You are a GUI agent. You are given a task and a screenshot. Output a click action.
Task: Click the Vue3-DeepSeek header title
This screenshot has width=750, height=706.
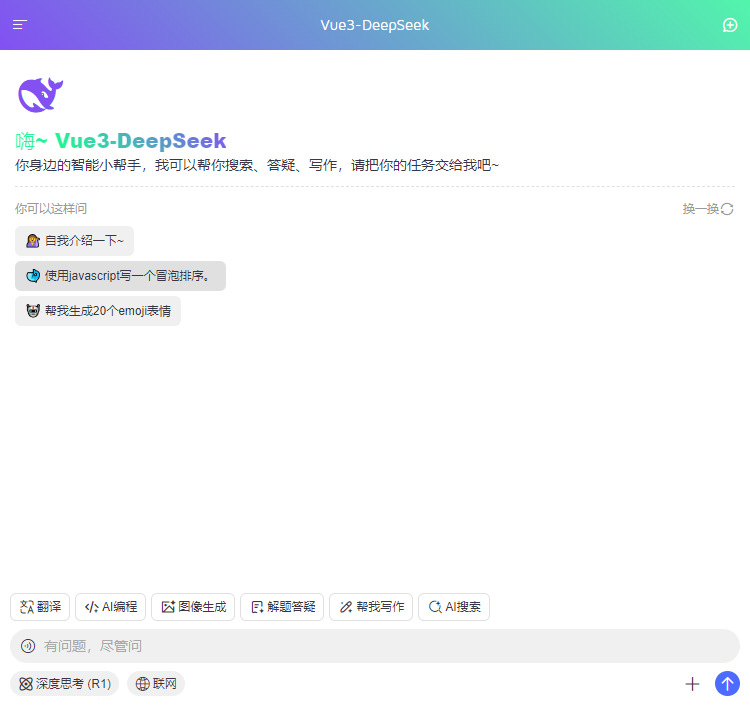coord(375,25)
